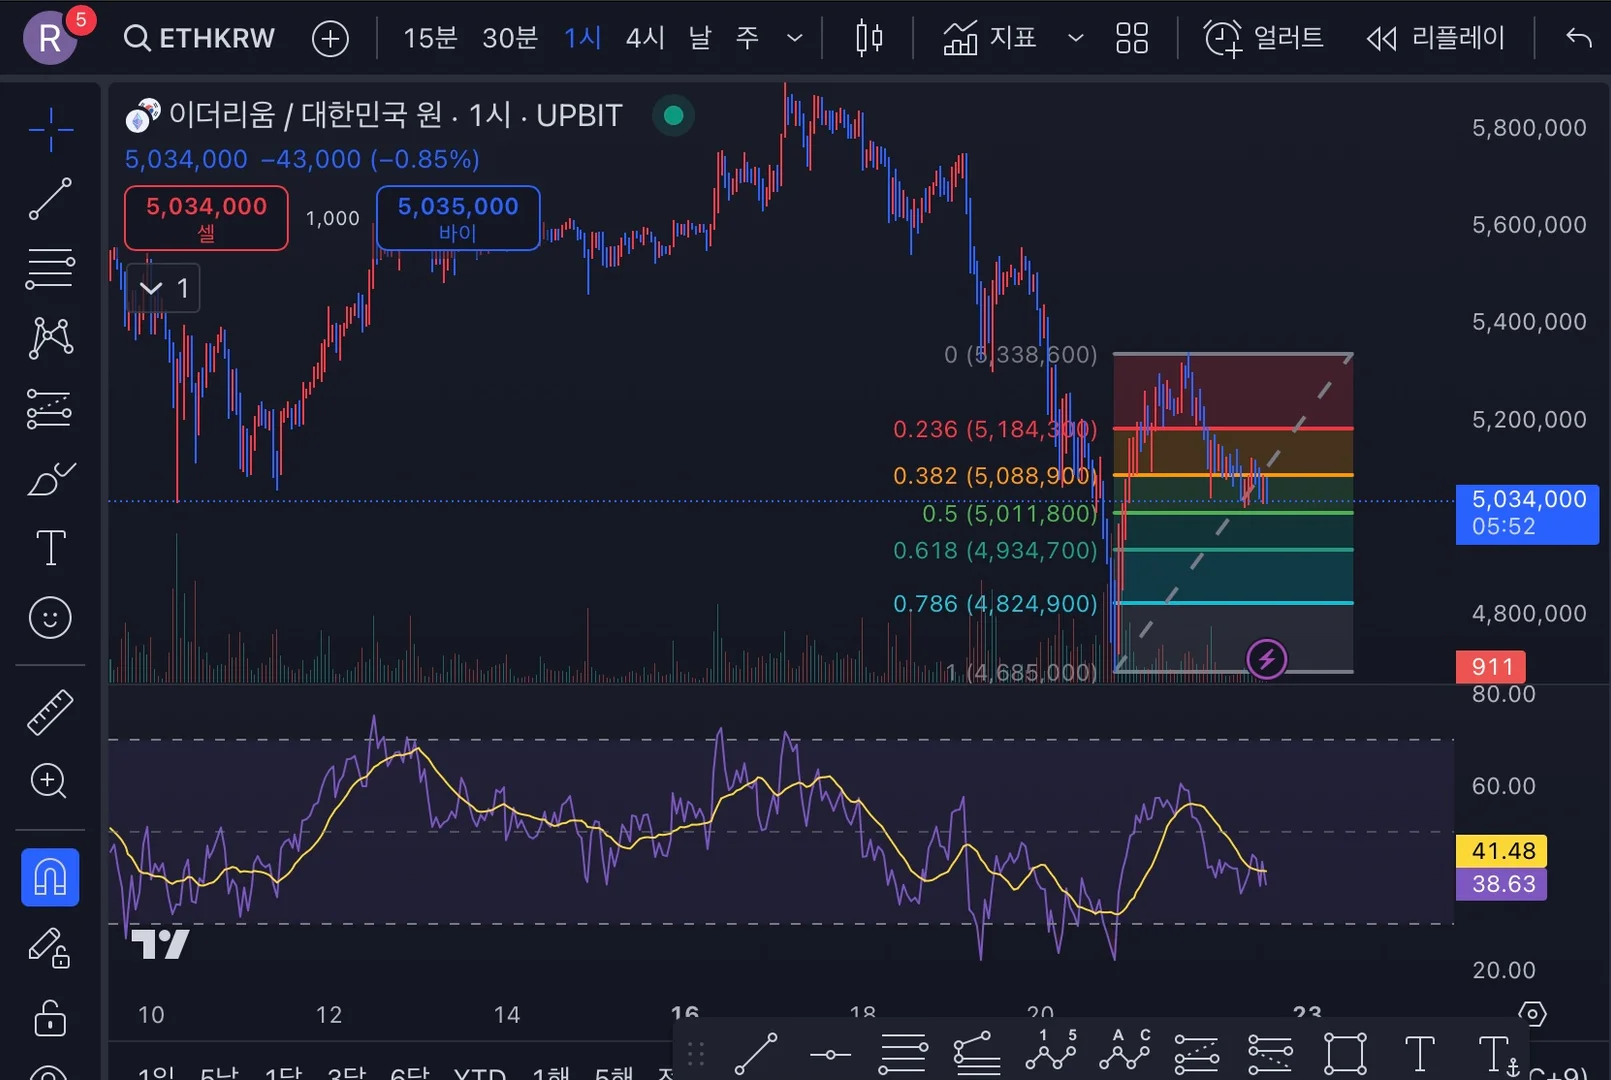Toggle lock all drawing tools
This screenshot has height=1080, width=1611.
click(x=50, y=1018)
